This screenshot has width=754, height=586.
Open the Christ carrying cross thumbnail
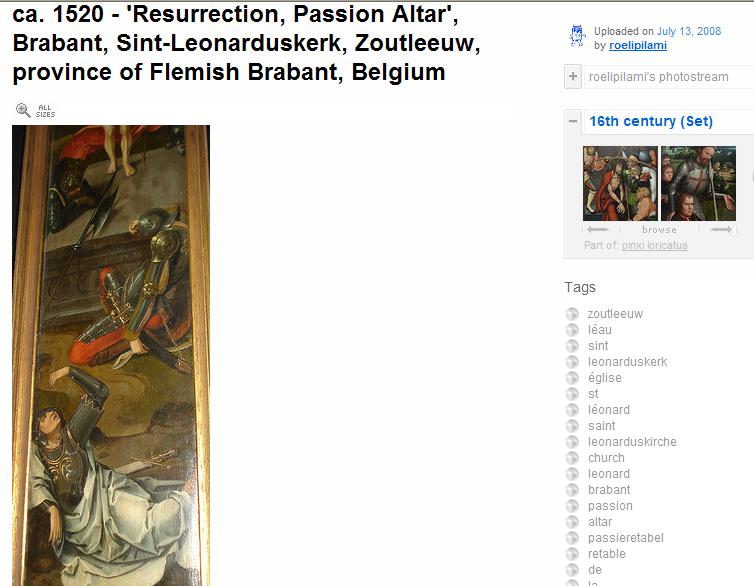tap(620, 184)
